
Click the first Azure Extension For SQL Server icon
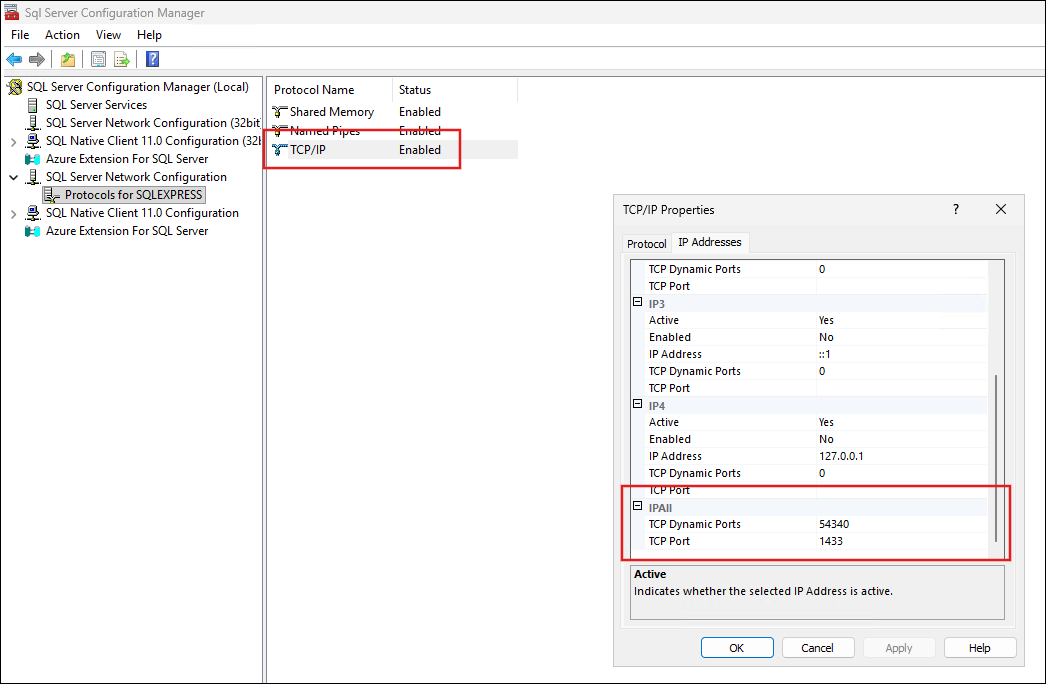point(32,159)
